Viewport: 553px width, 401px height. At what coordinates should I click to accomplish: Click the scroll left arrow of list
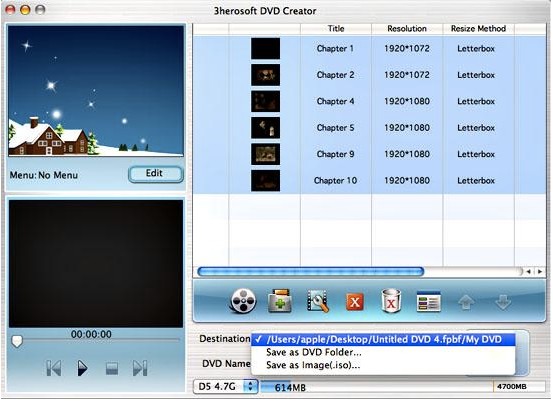tap(528, 272)
